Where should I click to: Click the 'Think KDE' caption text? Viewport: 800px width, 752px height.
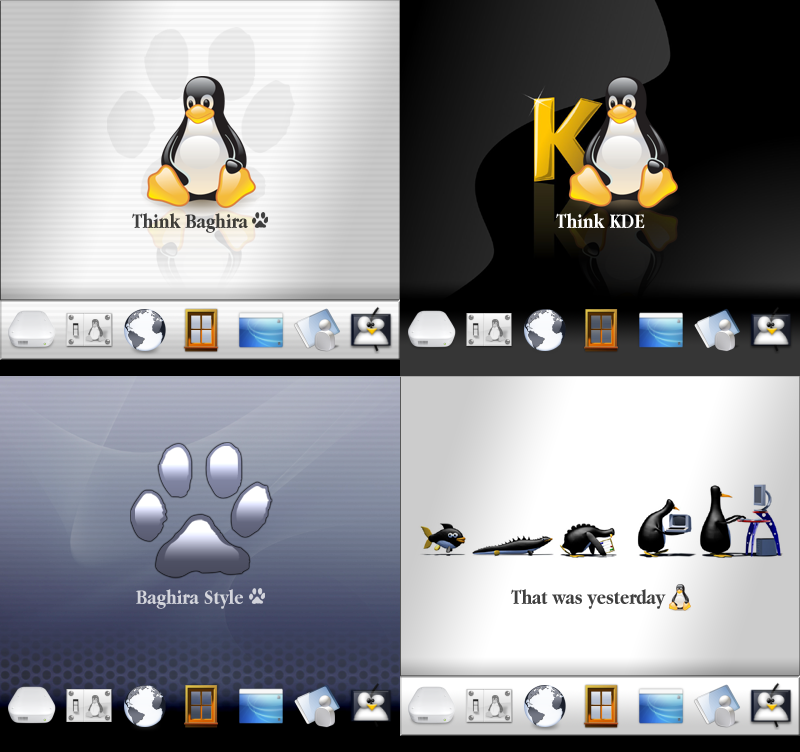600,221
